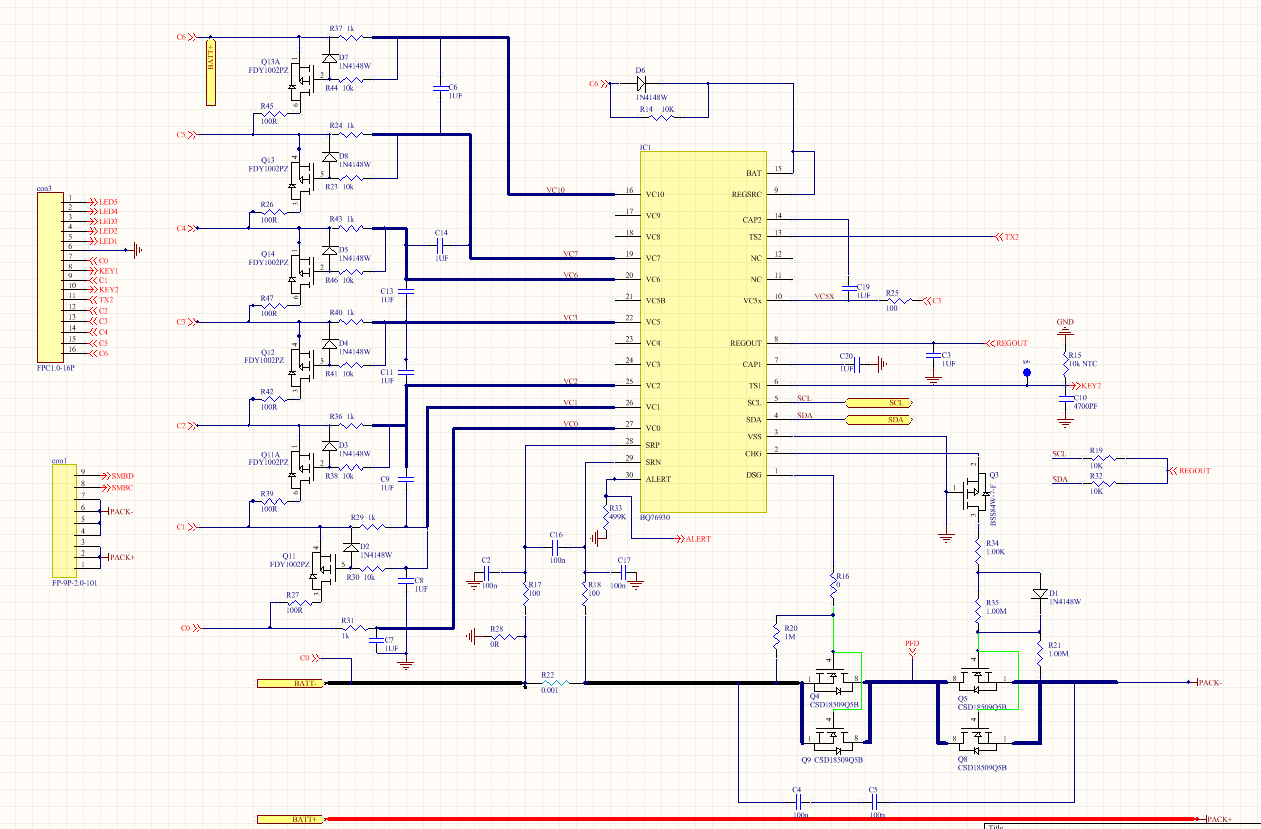Select sense resistor R22 0.001
1261x829 pixels.
[555, 683]
